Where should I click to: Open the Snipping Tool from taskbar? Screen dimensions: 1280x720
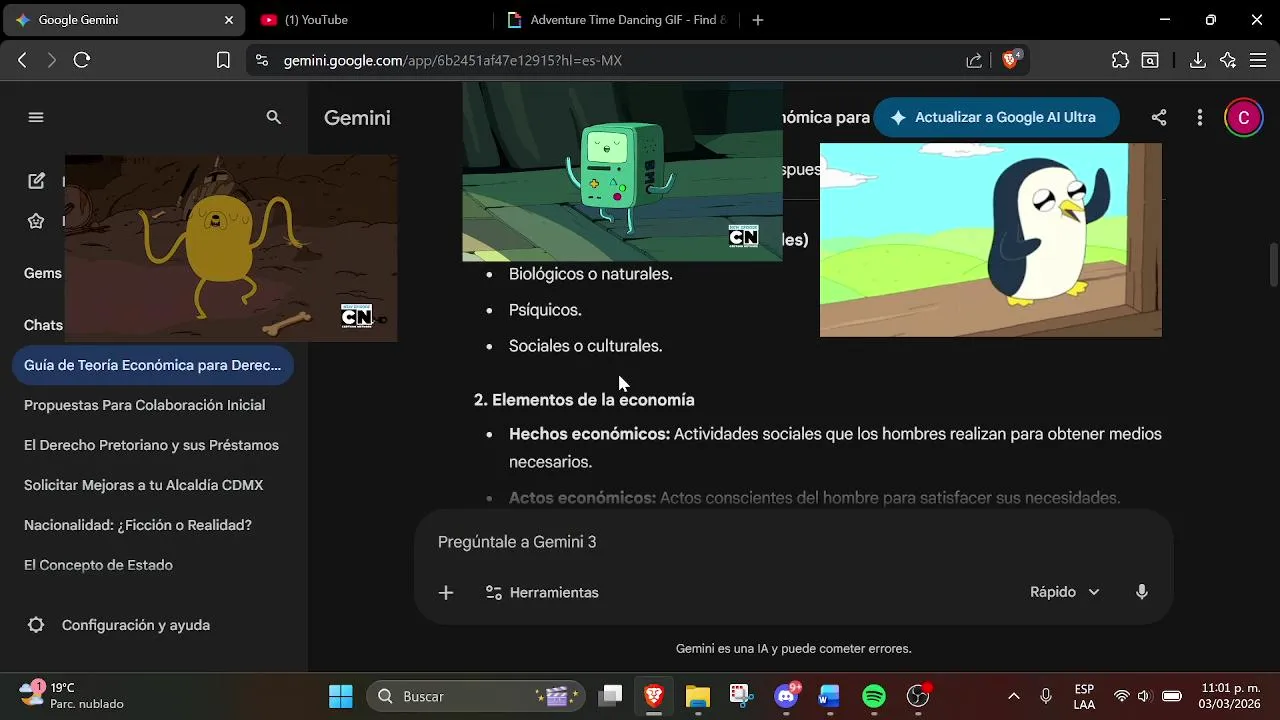click(x=740, y=696)
